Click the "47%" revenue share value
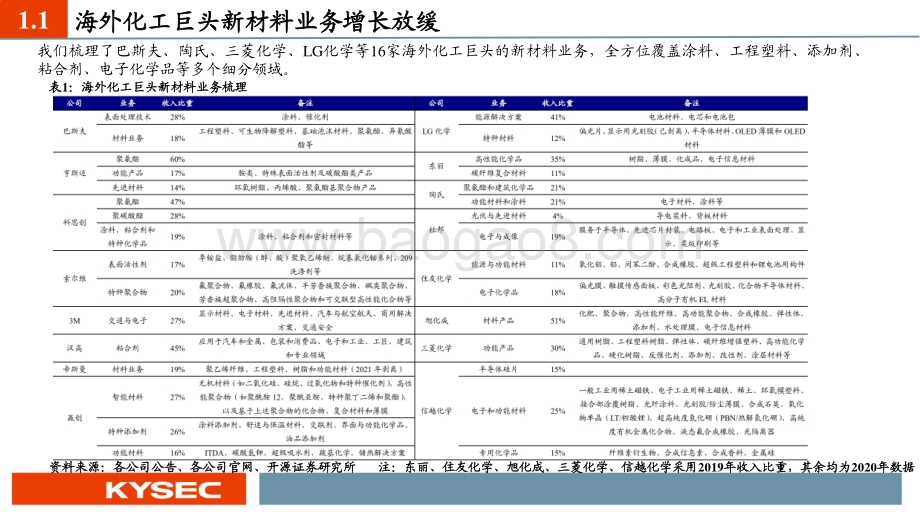920x518 pixels. (177, 202)
